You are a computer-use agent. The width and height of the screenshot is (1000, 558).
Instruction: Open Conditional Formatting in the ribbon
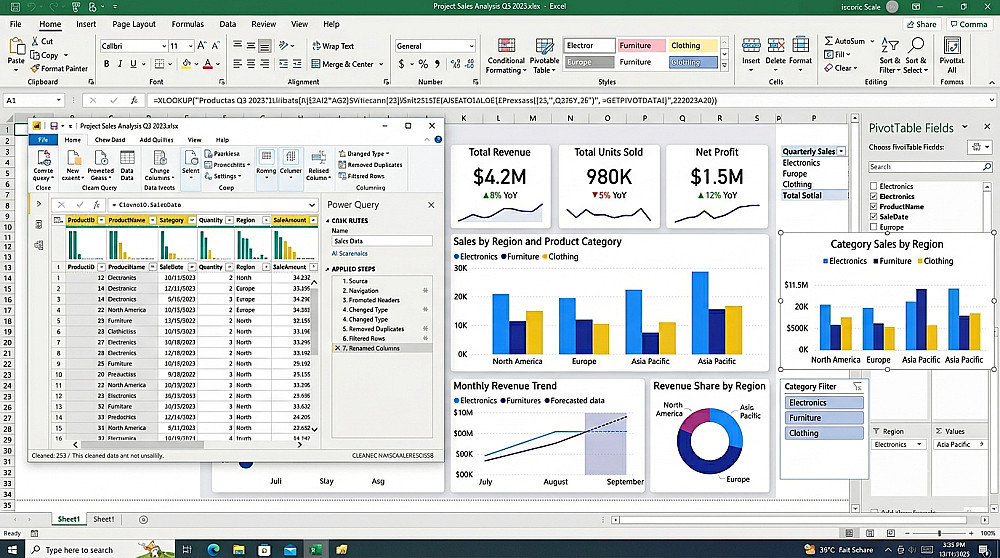(506, 56)
